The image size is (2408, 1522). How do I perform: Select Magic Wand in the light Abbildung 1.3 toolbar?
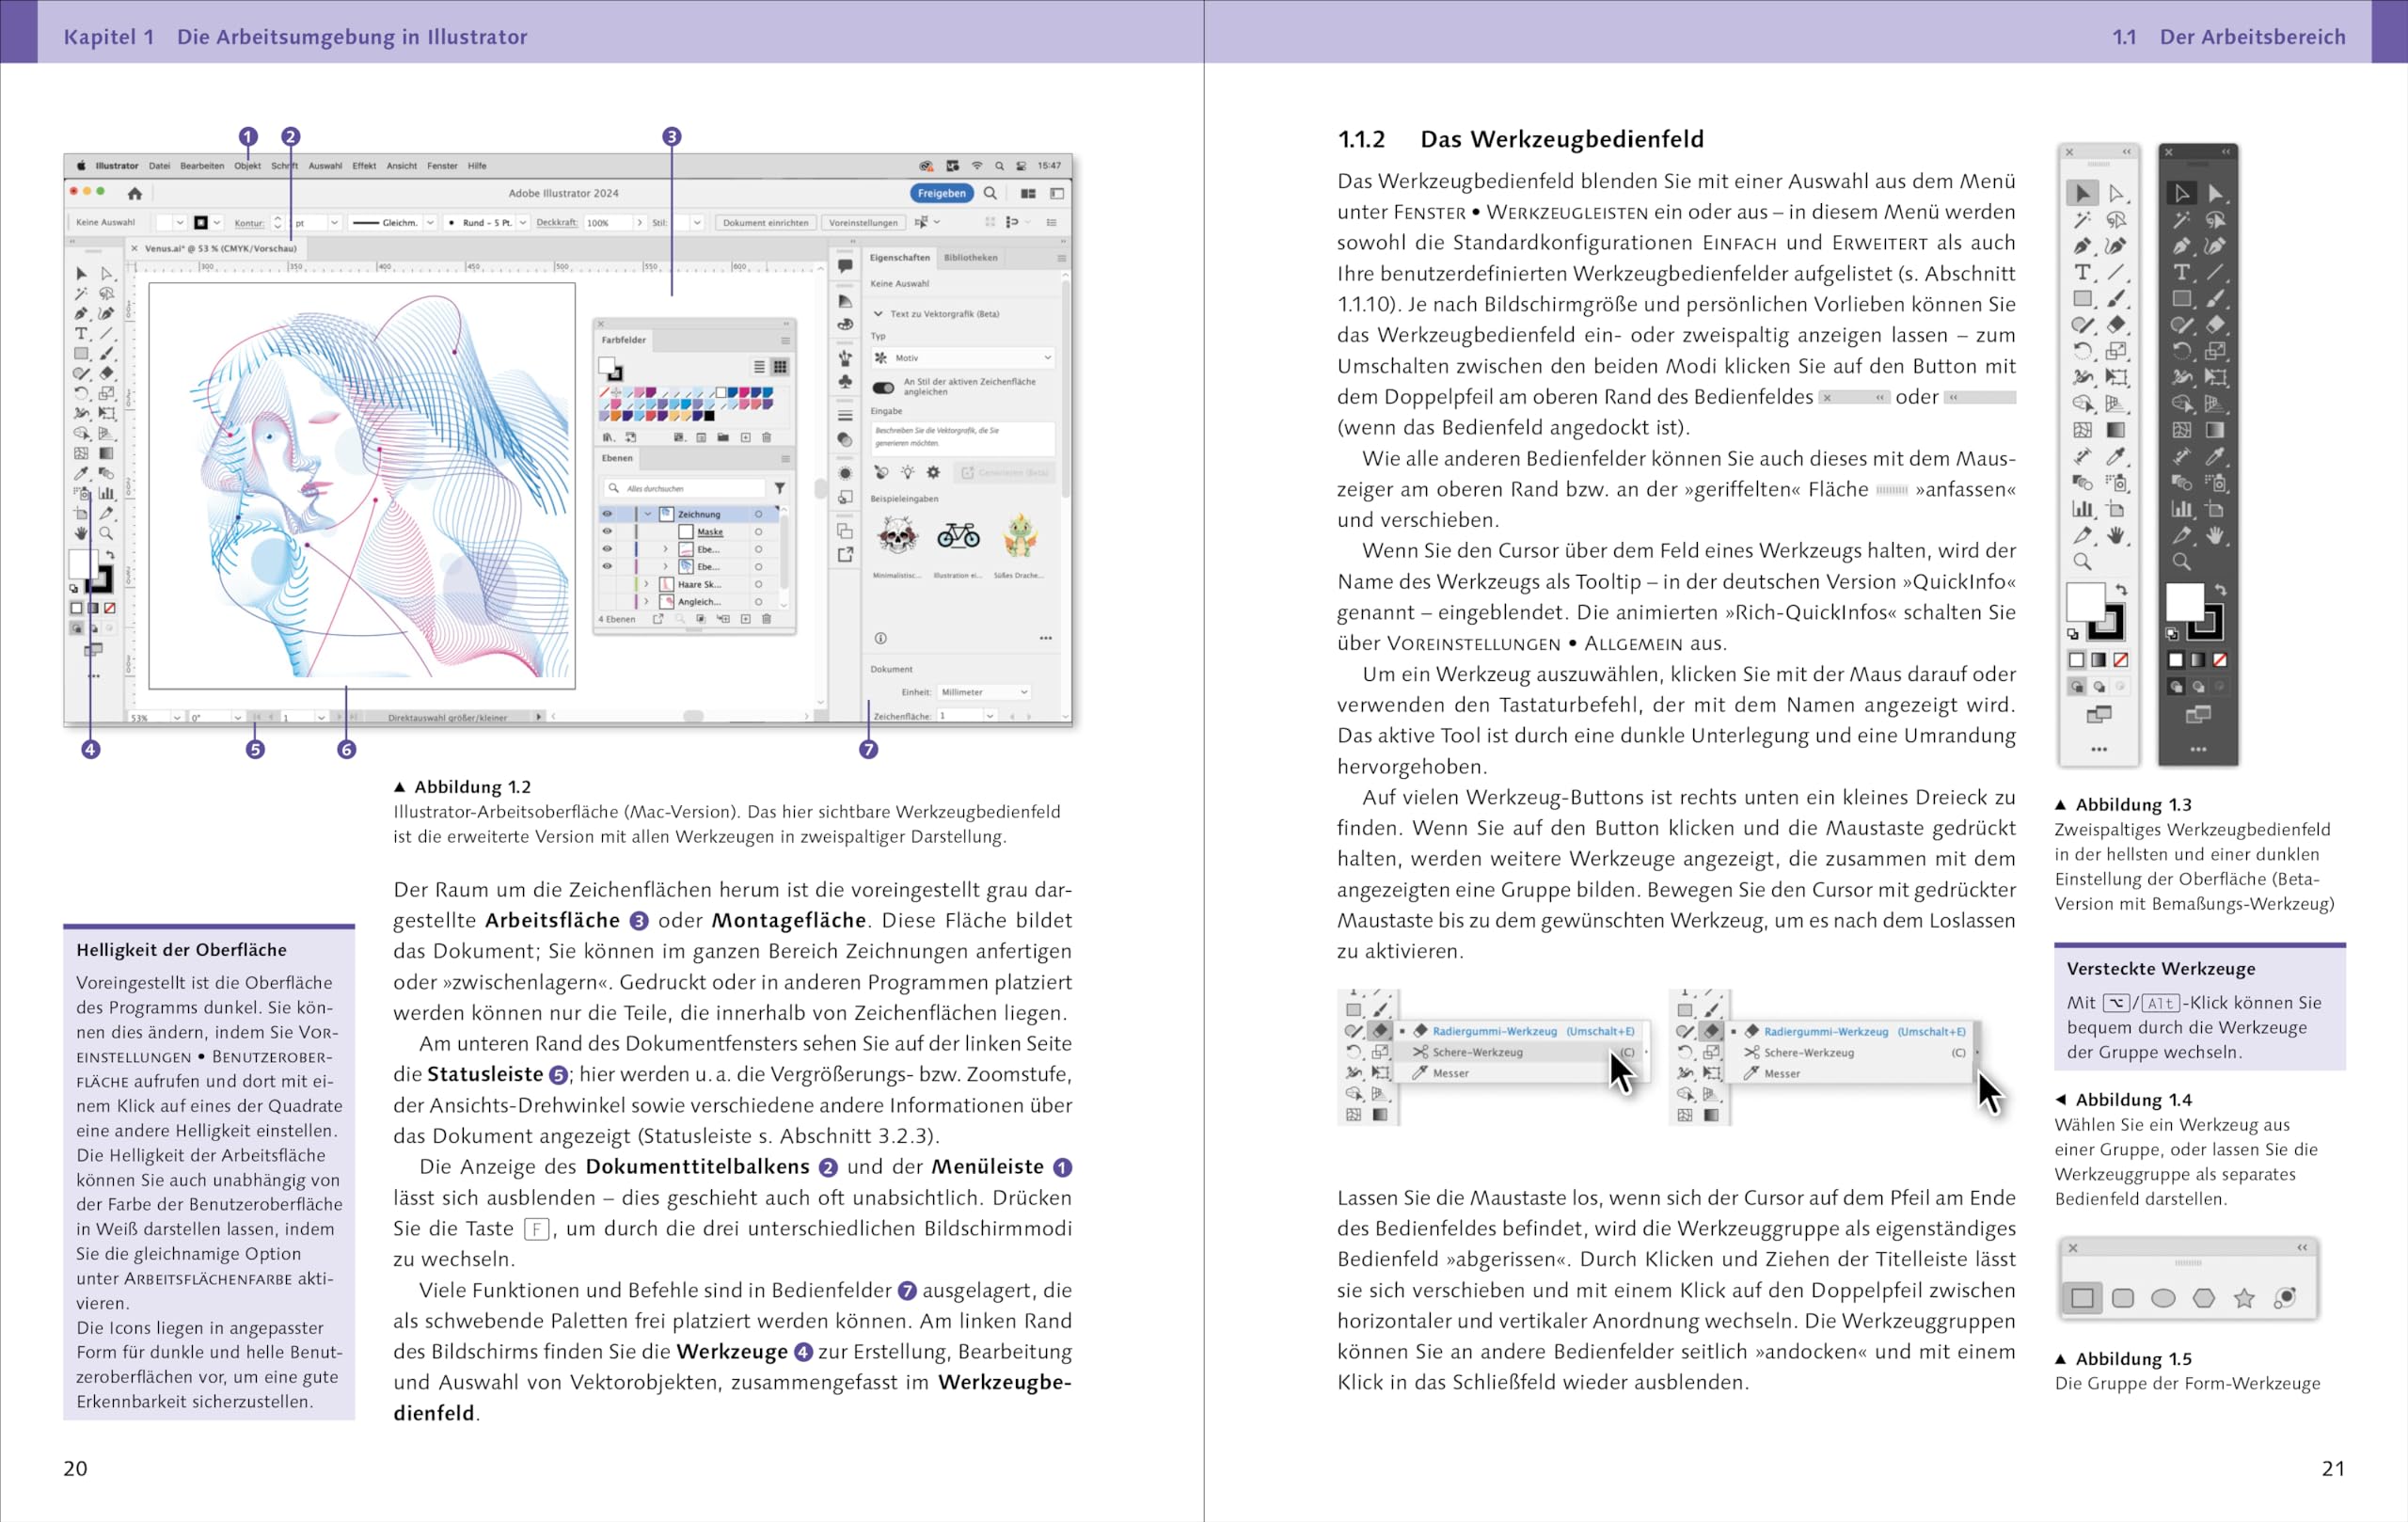click(2083, 220)
